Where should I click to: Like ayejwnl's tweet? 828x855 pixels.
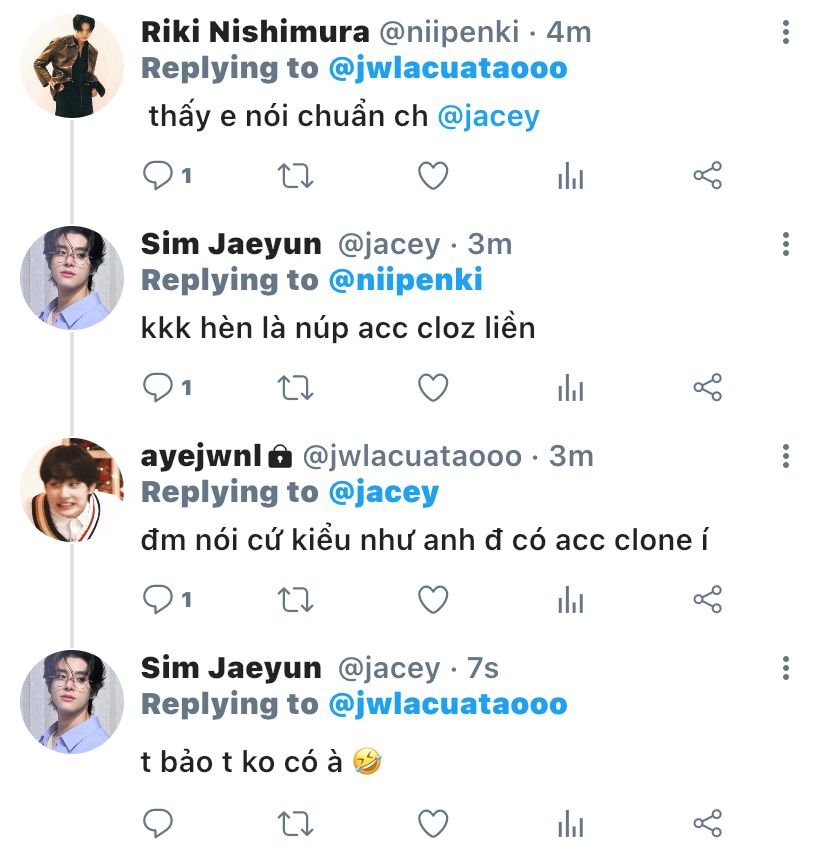click(x=432, y=600)
